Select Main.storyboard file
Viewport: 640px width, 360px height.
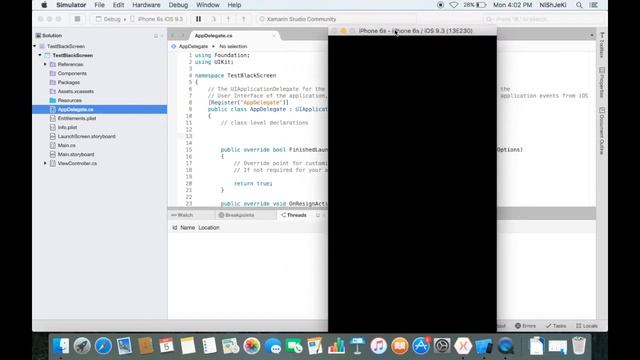point(76,154)
